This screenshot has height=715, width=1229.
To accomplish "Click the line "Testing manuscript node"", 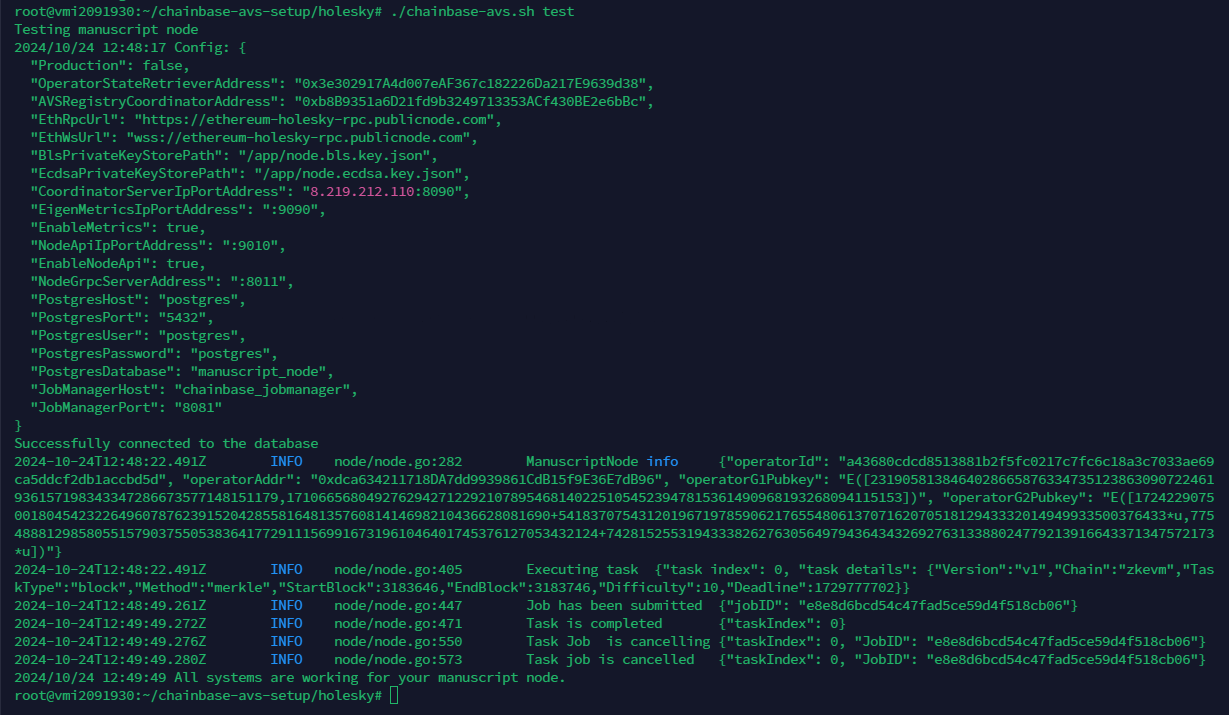I will [106, 29].
